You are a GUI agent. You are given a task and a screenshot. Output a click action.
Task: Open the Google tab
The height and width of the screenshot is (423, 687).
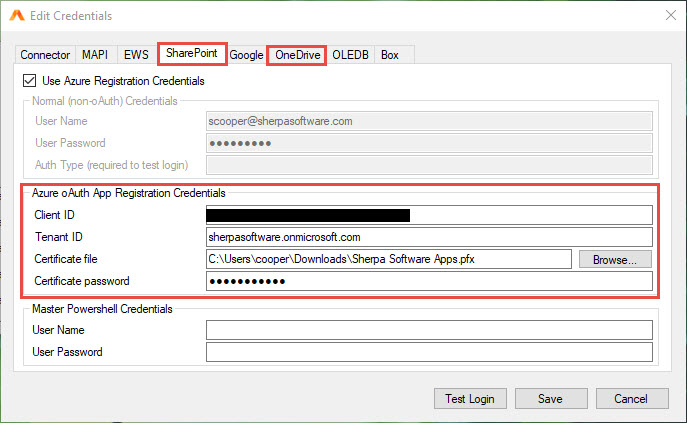tap(246, 55)
